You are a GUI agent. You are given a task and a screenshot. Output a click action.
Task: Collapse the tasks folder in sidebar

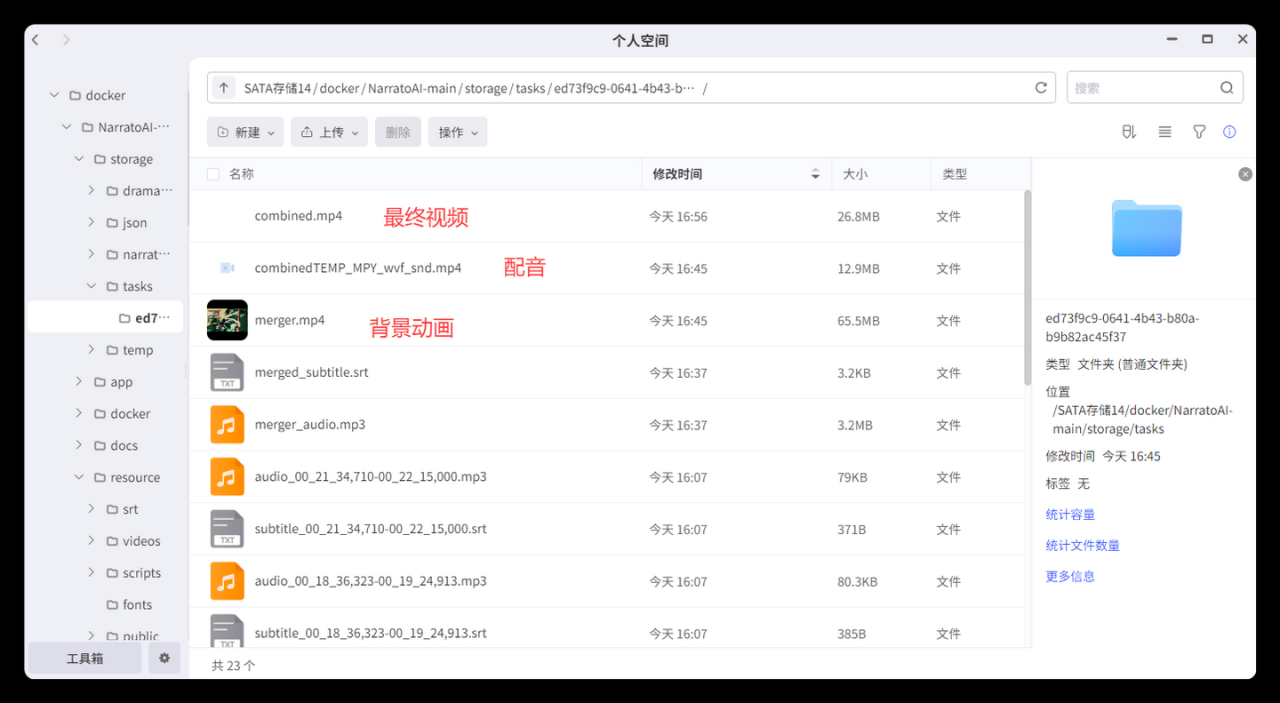tap(91, 286)
